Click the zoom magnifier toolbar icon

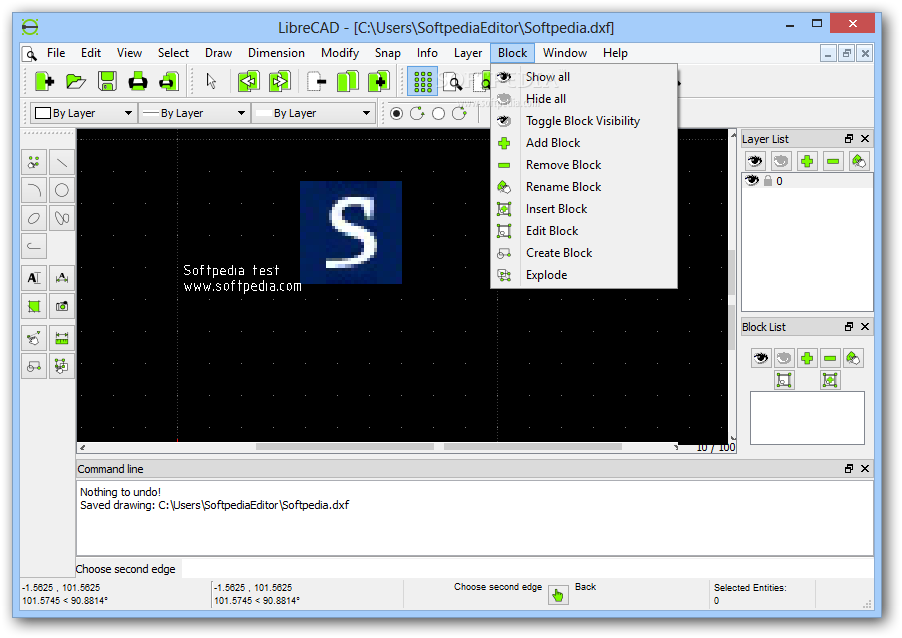tap(453, 82)
